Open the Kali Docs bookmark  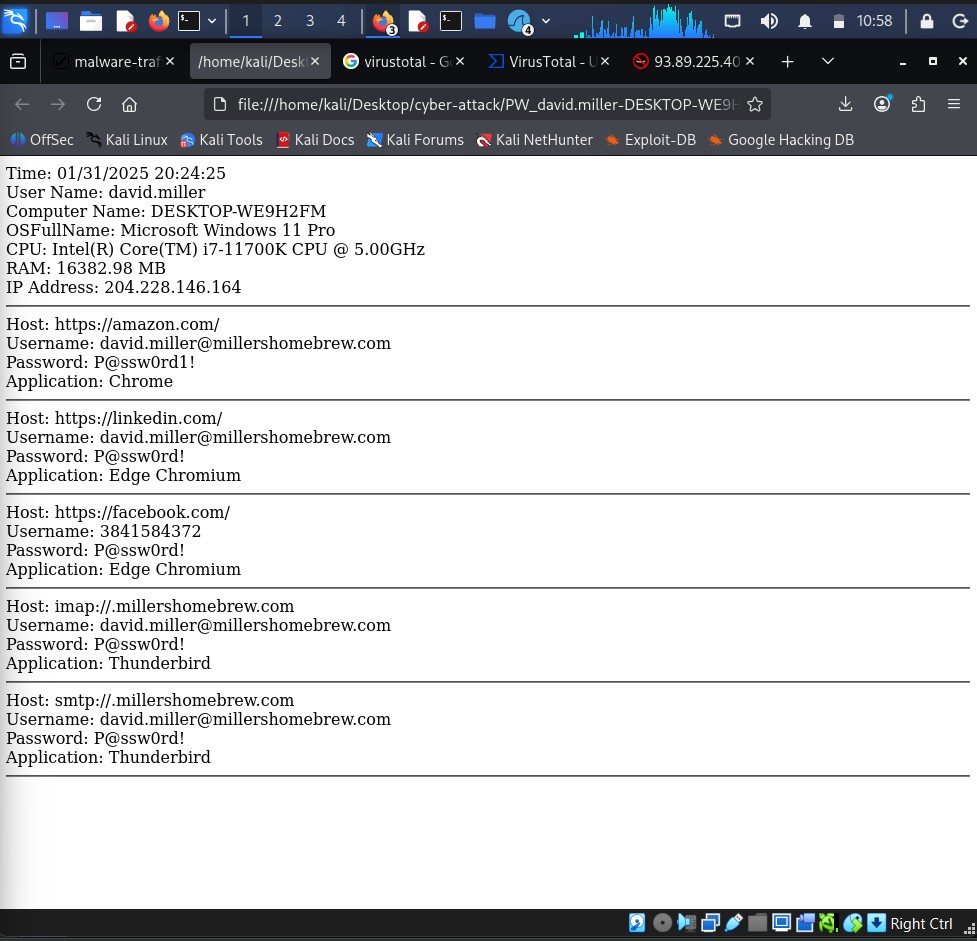click(x=316, y=140)
